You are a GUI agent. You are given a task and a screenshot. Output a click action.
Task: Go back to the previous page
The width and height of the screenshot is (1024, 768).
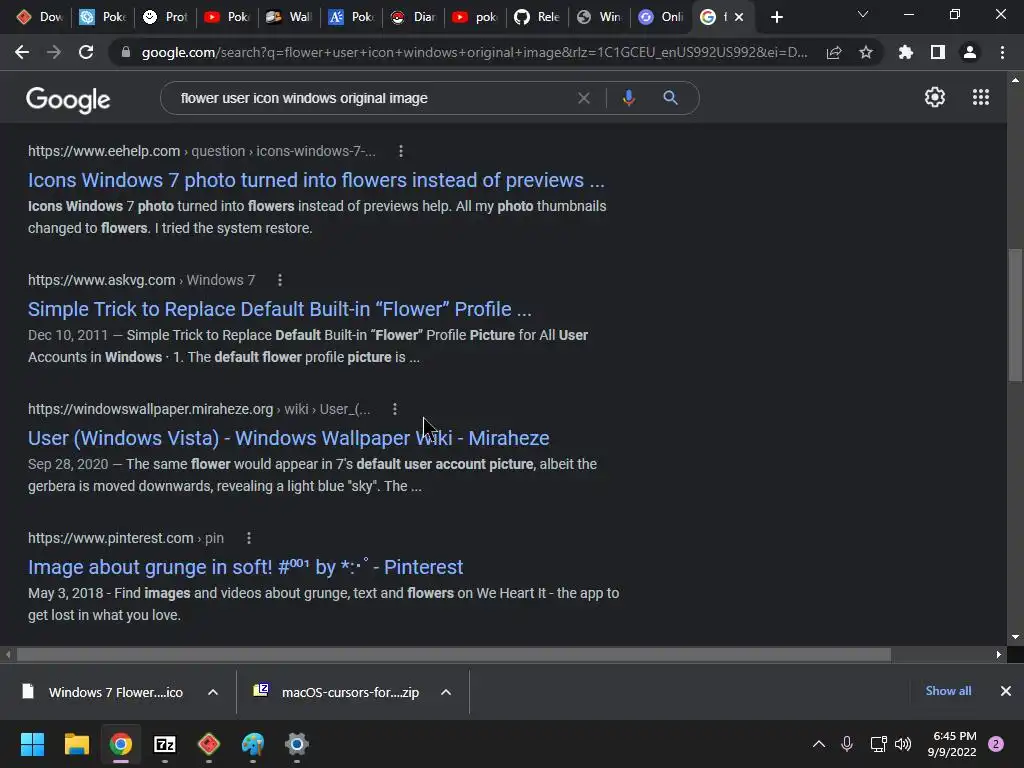click(22, 52)
